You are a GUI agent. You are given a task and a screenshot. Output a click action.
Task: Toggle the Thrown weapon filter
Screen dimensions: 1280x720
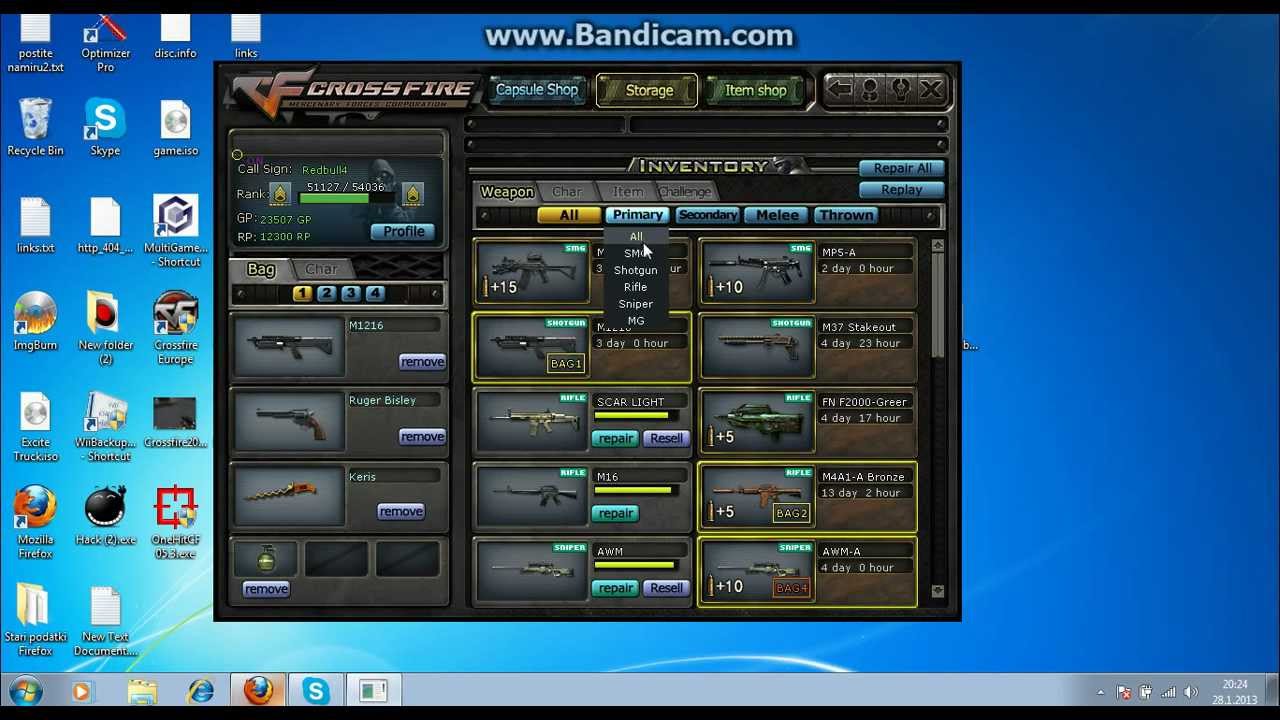[846, 215]
